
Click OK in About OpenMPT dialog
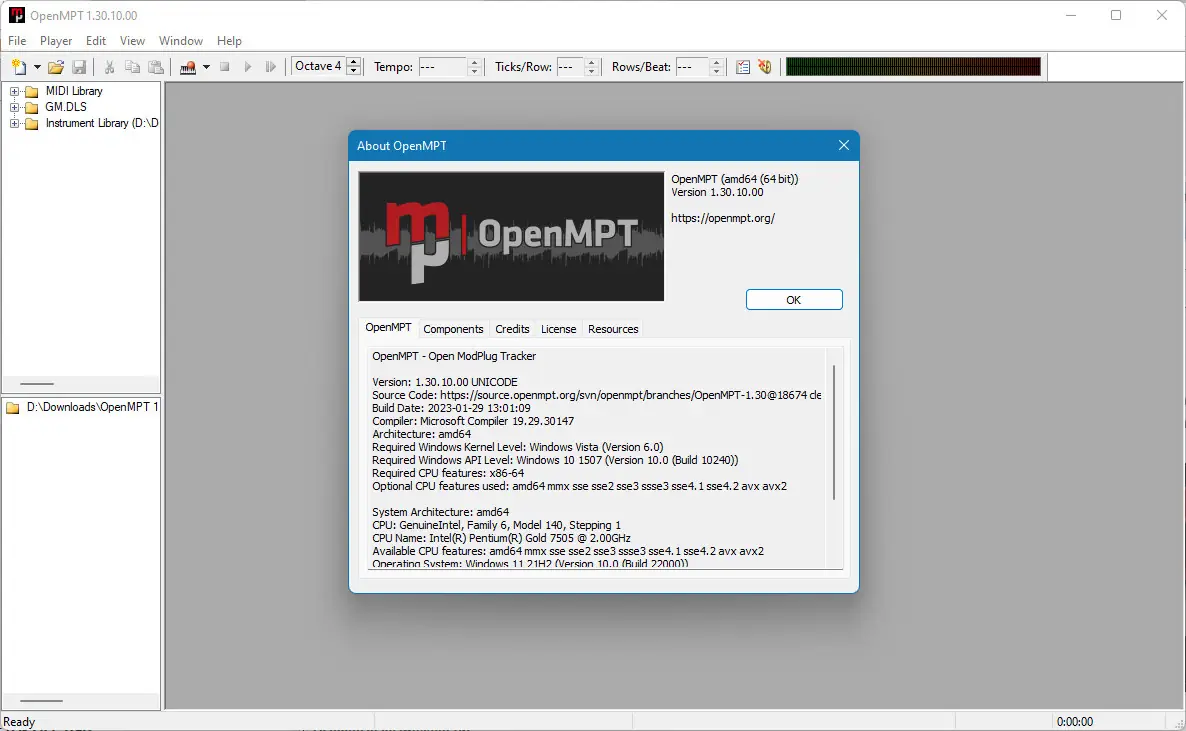pyautogui.click(x=793, y=300)
